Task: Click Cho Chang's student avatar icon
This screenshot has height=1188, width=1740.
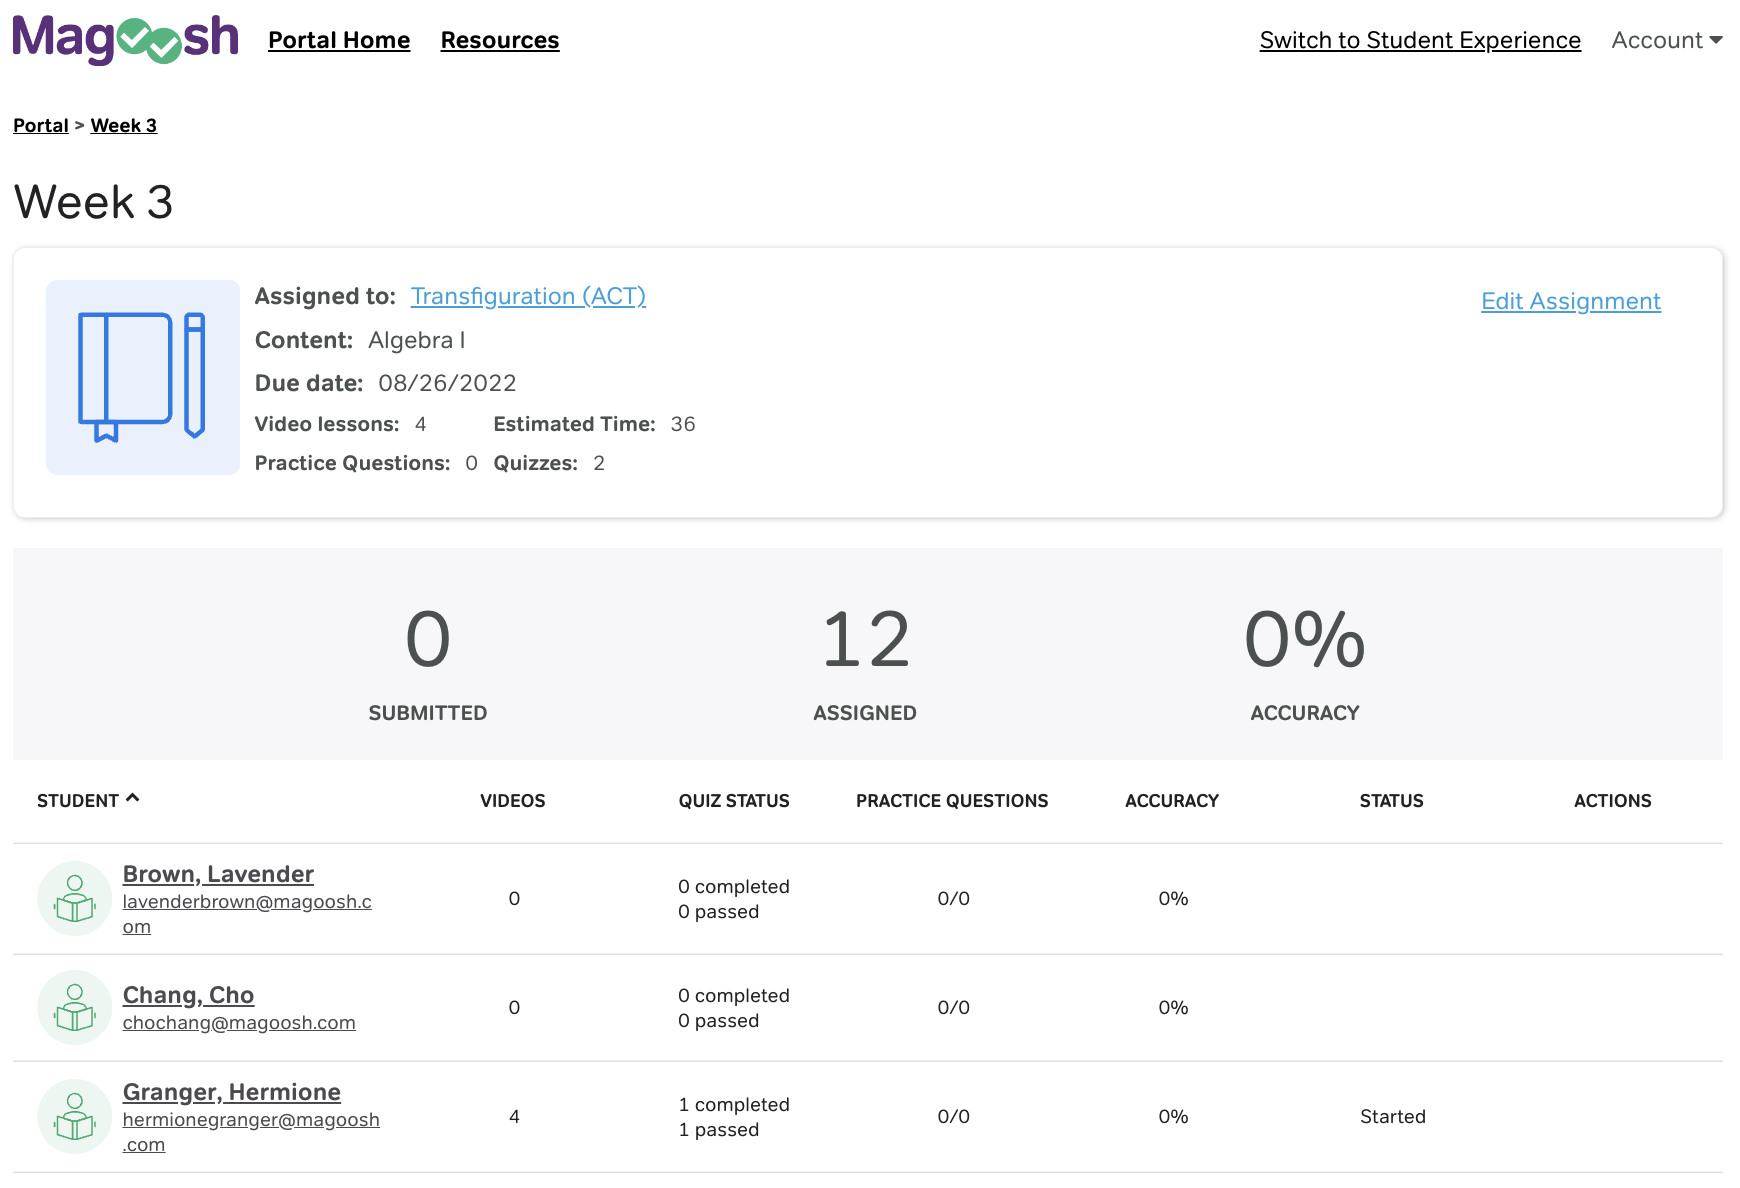Action: coord(75,1007)
